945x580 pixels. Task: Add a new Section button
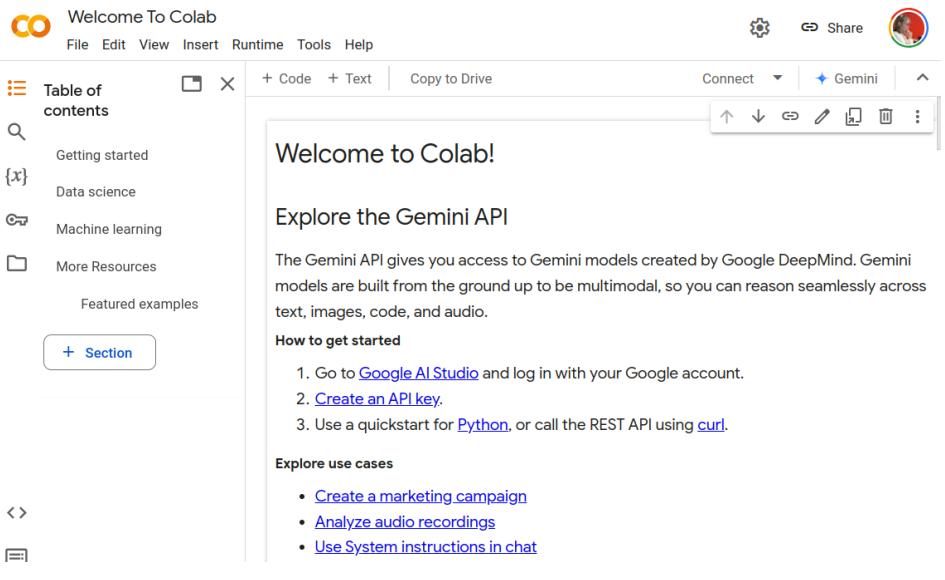(99, 353)
